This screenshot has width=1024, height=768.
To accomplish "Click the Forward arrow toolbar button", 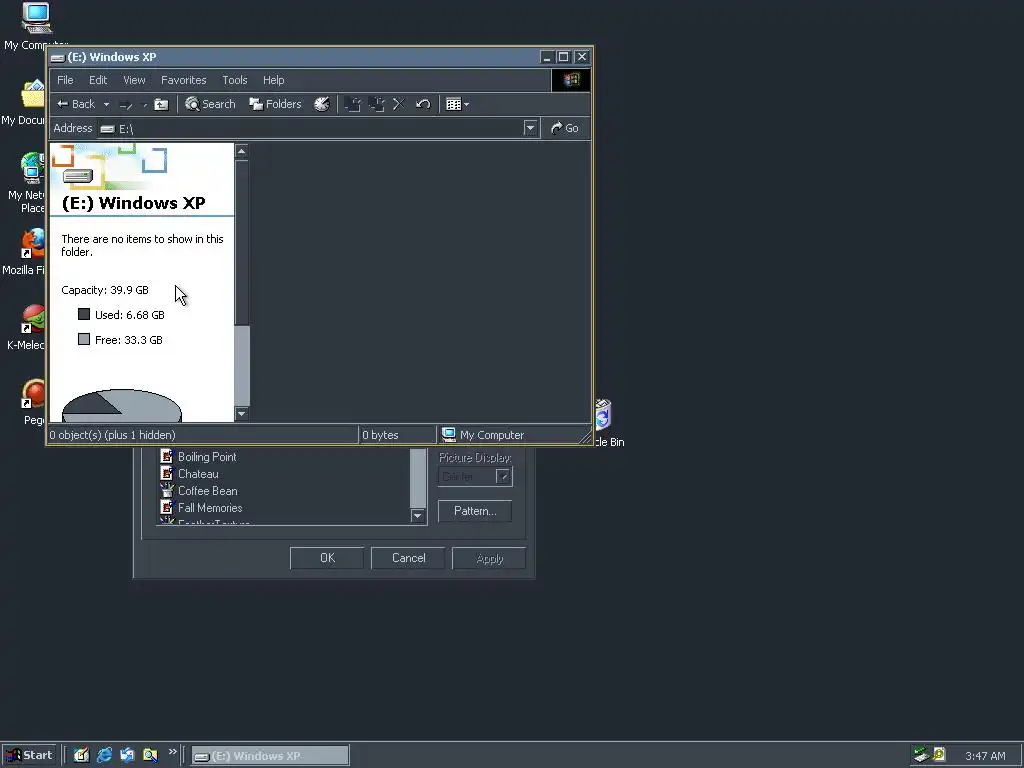I will pyautogui.click(x=126, y=104).
